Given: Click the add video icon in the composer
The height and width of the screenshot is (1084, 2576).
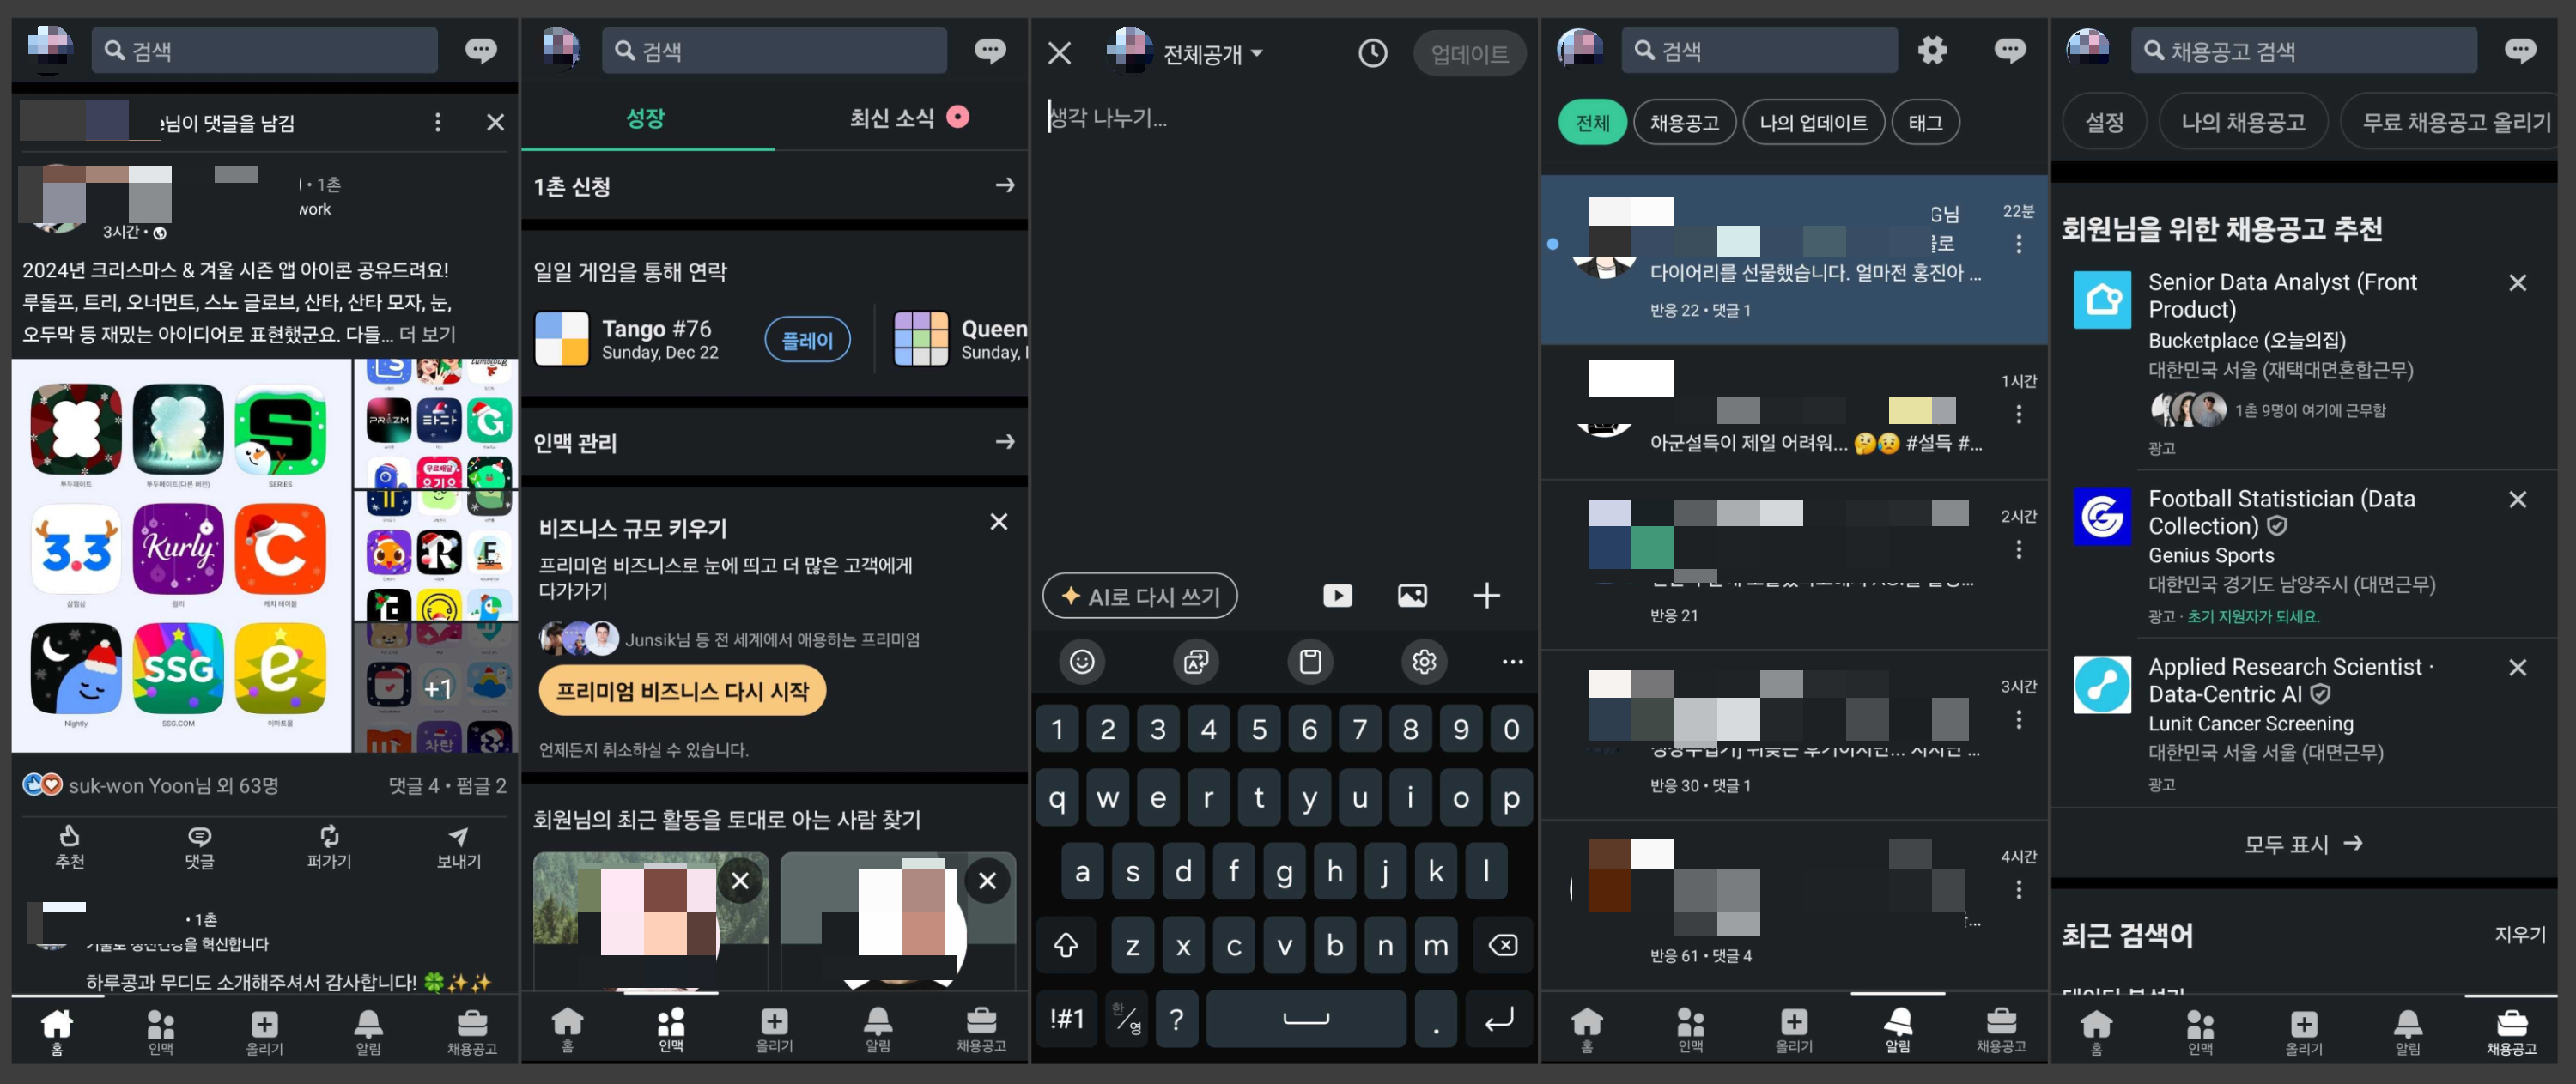Looking at the screenshot, I should click(x=1337, y=596).
